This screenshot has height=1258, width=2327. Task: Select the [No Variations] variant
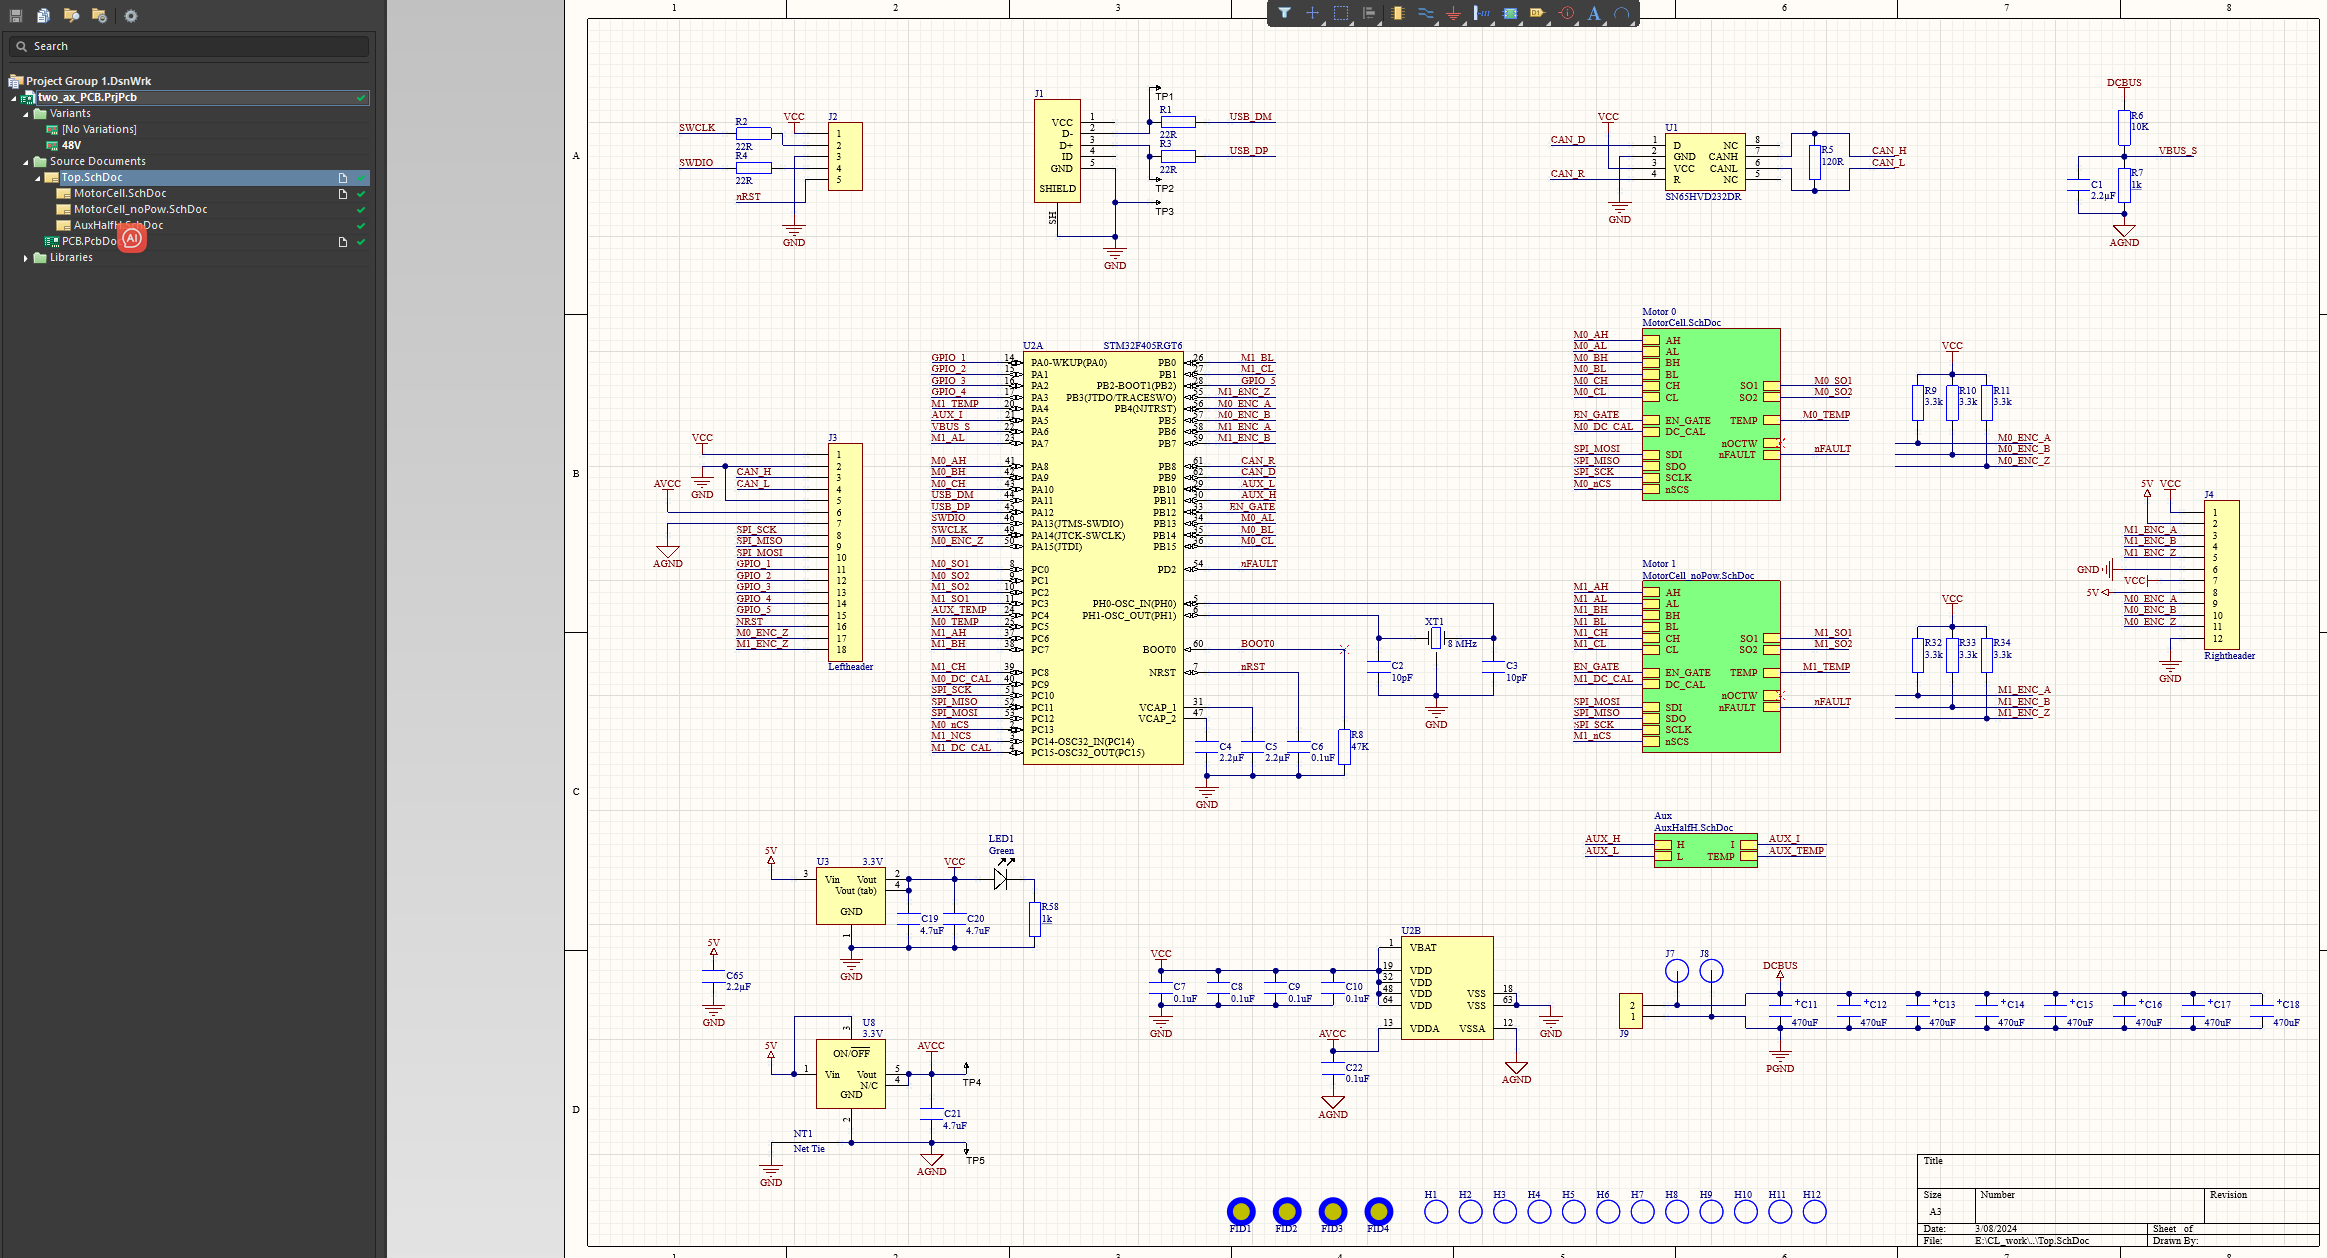coord(99,129)
